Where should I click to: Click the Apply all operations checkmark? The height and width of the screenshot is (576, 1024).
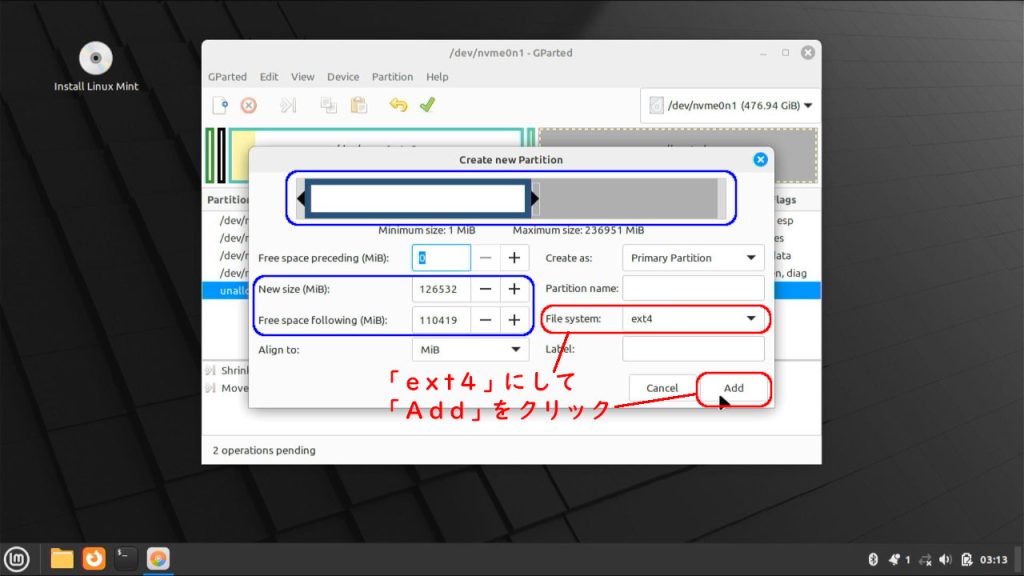[427, 105]
